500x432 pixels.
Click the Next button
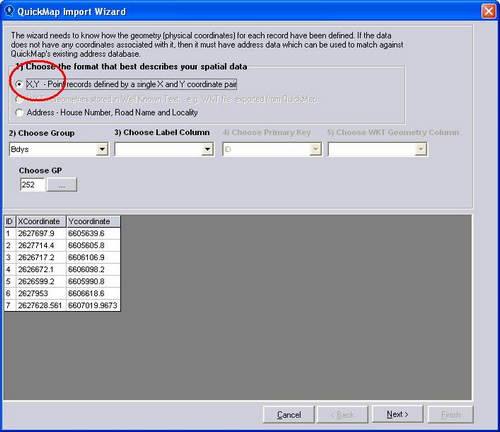click(397, 414)
